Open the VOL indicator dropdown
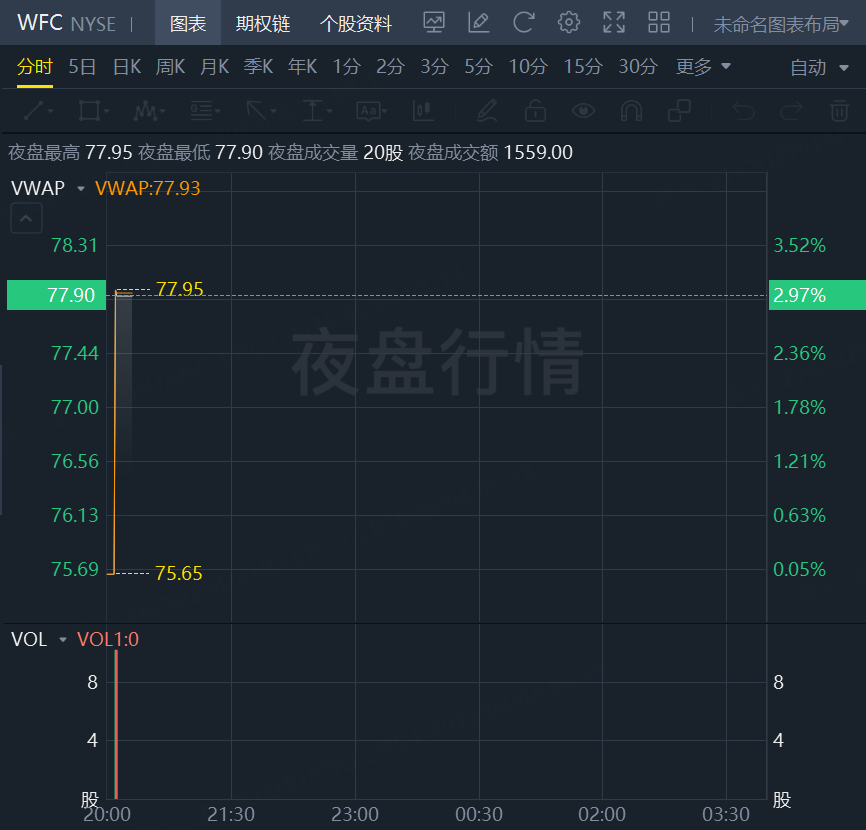866x830 pixels. coord(62,639)
